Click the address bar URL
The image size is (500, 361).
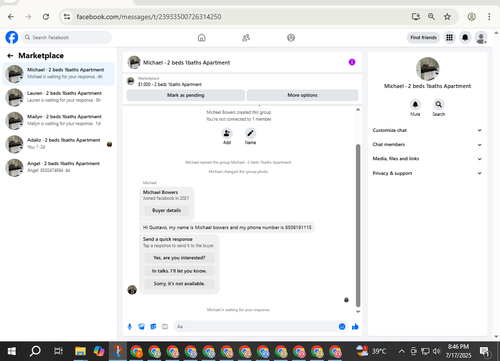149,17
